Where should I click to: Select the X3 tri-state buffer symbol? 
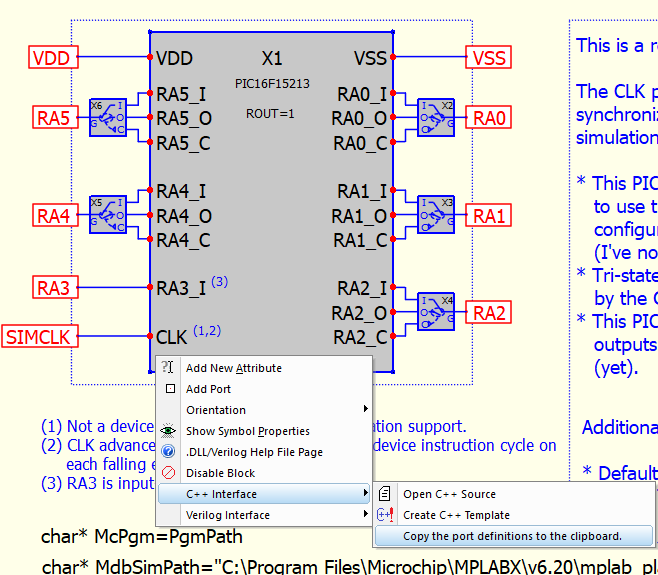[x=436, y=214]
